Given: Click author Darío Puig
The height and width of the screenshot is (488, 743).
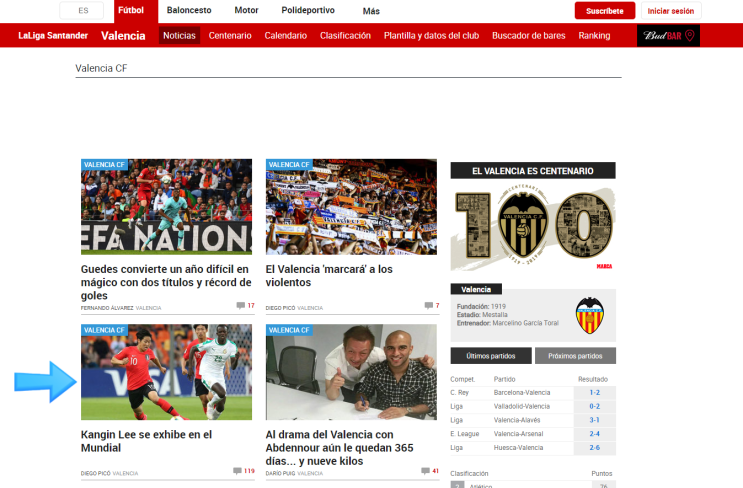Looking at the screenshot, I should 280,473.
